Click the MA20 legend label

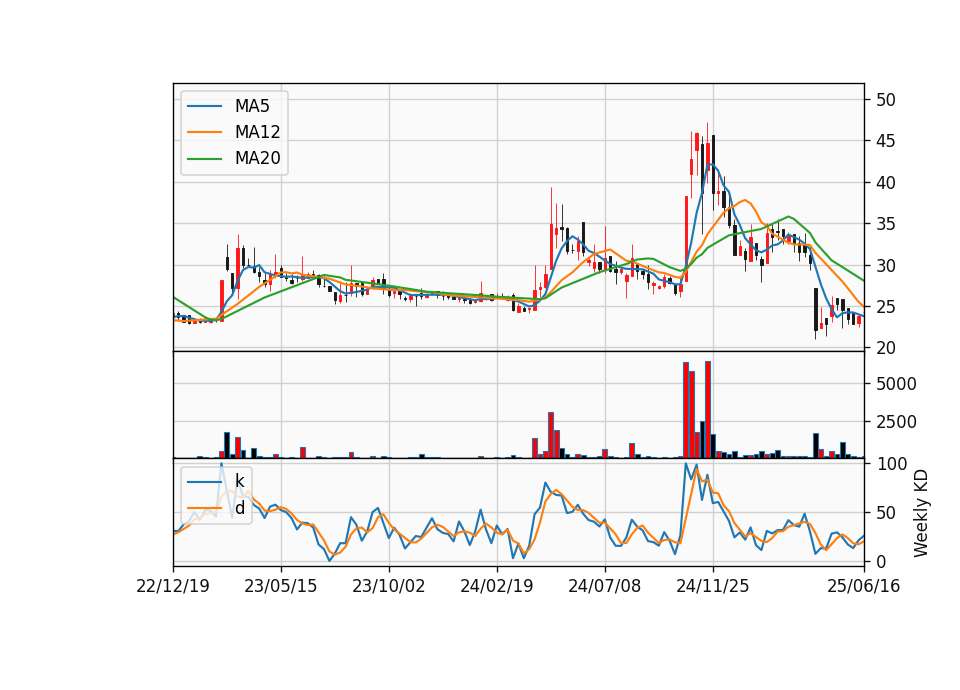click(257, 158)
